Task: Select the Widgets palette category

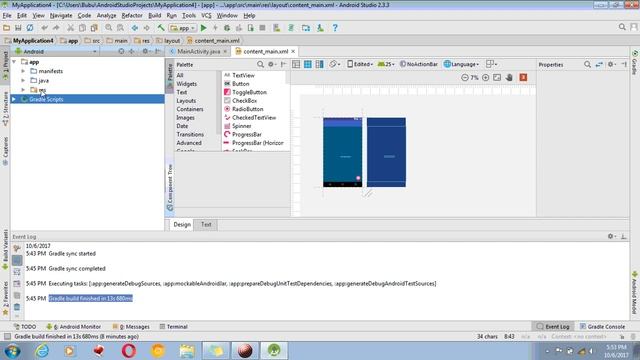Action: pos(187,84)
